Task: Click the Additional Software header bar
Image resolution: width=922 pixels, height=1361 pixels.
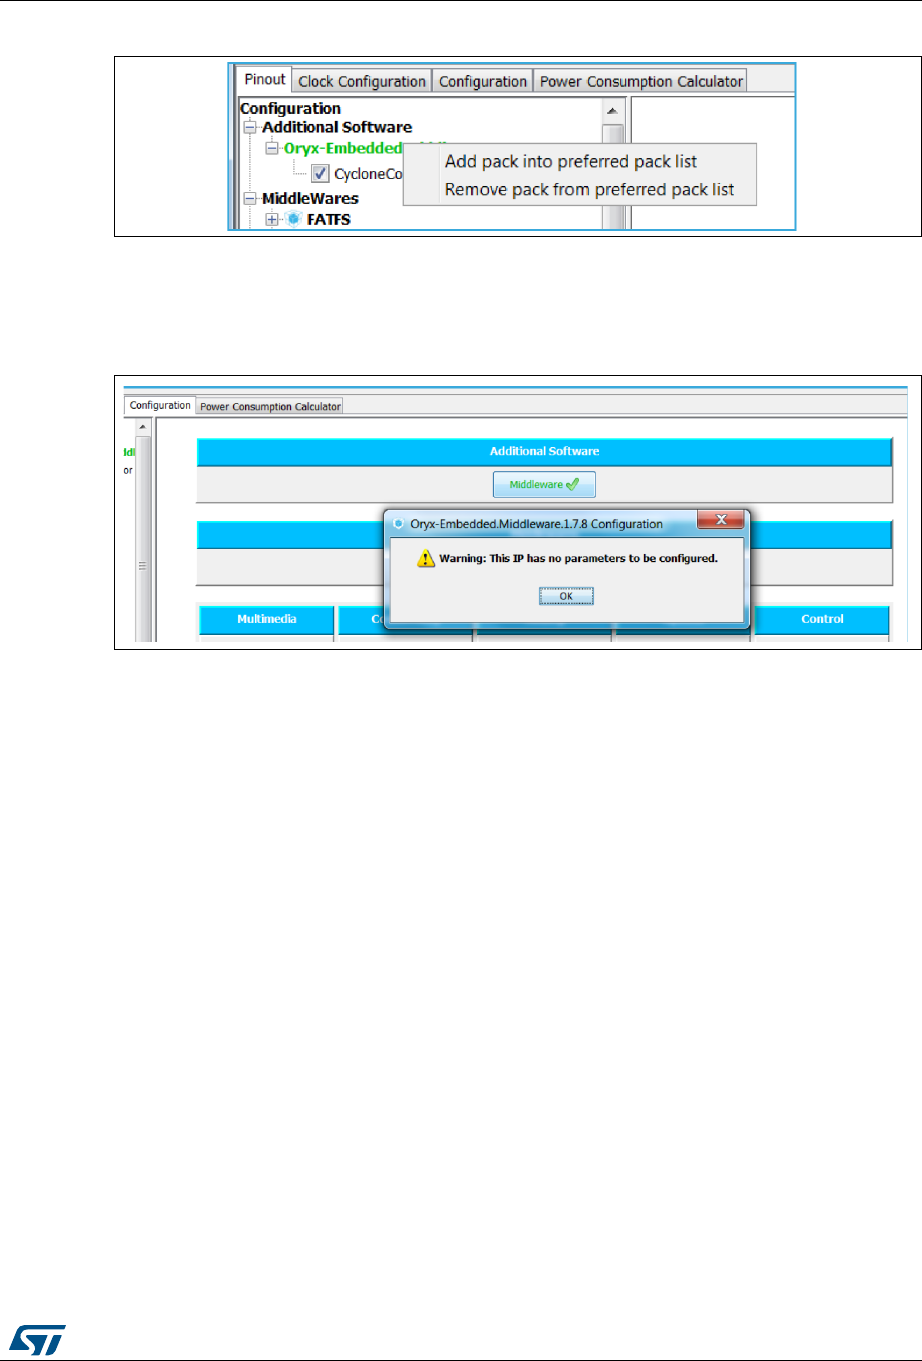Action: (x=544, y=452)
